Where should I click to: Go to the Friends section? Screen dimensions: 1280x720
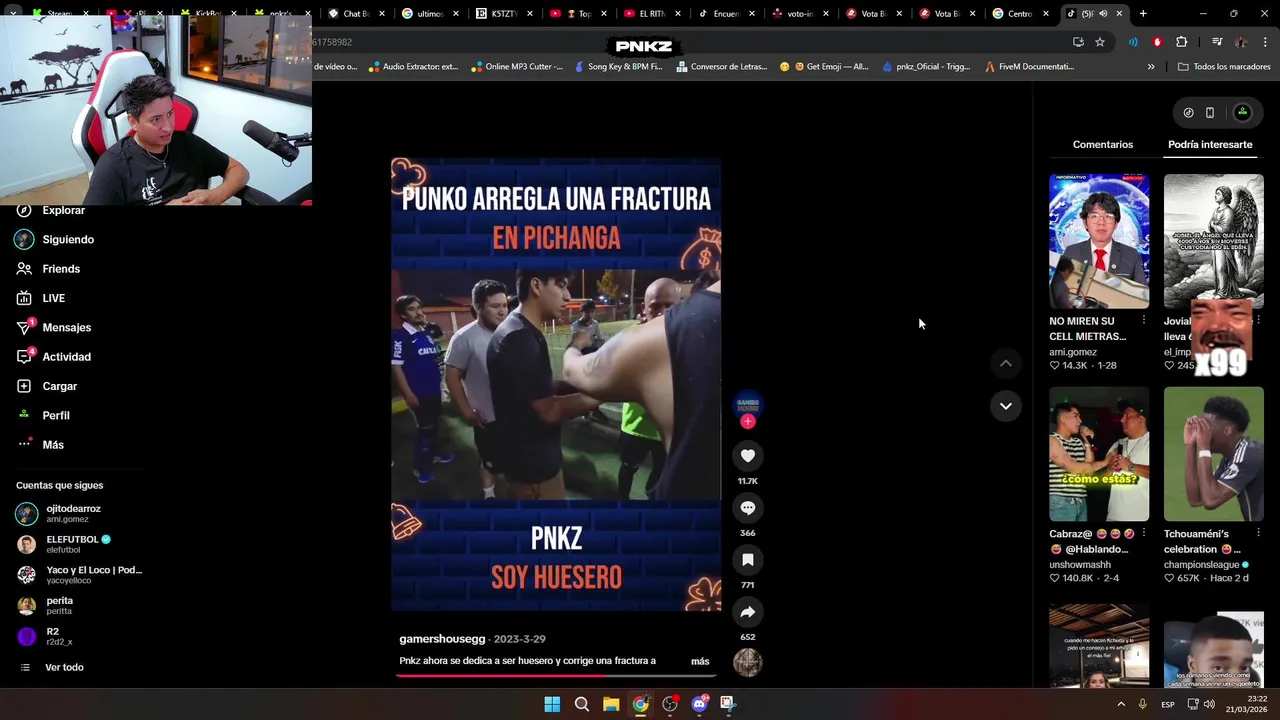point(48,269)
